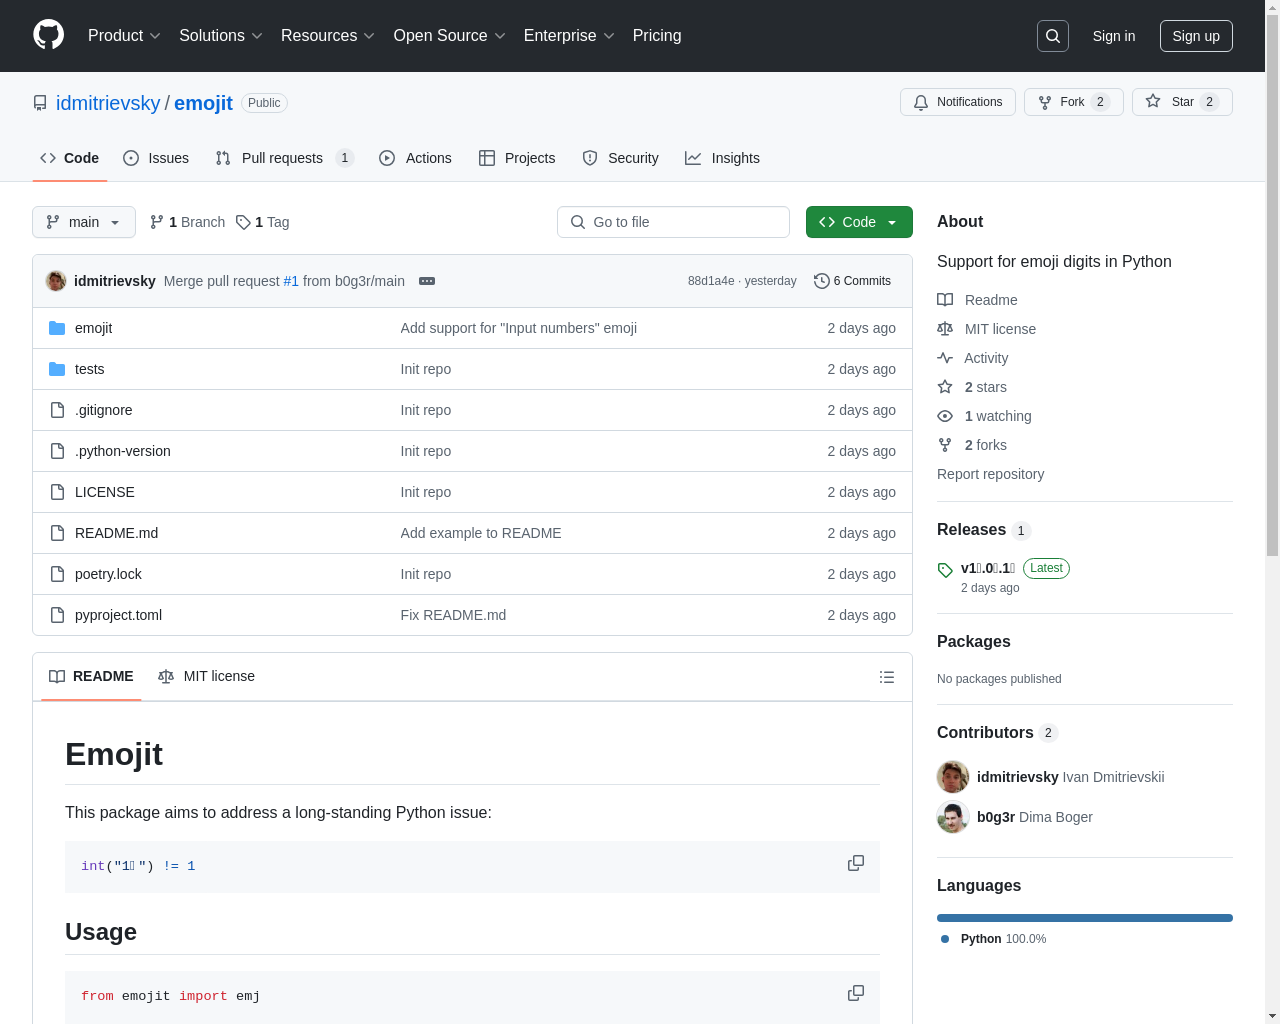This screenshot has width=1280, height=1024.
Task: Open pull request #1 link
Action: coord(291,281)
